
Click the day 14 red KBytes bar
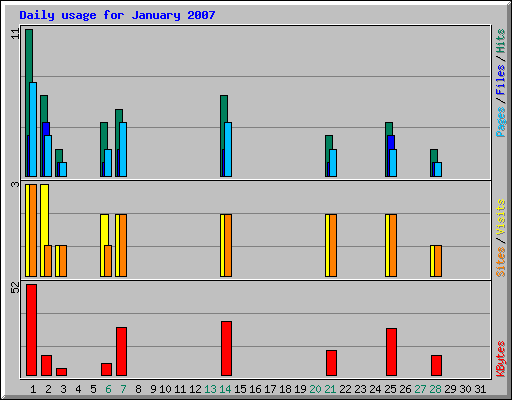click(226, 348)
